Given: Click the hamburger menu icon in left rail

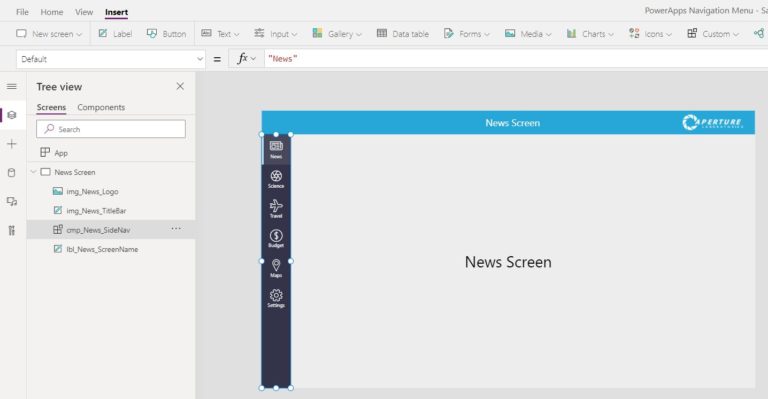Looking at the screenshot, I should point(12,87).
